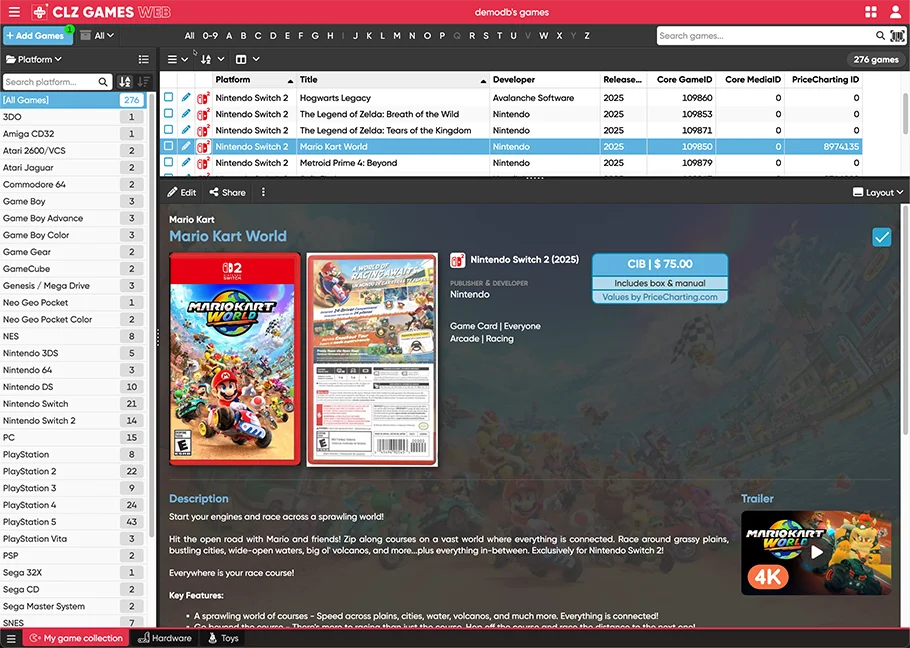Open the user account icon

(x=895, y=12)
